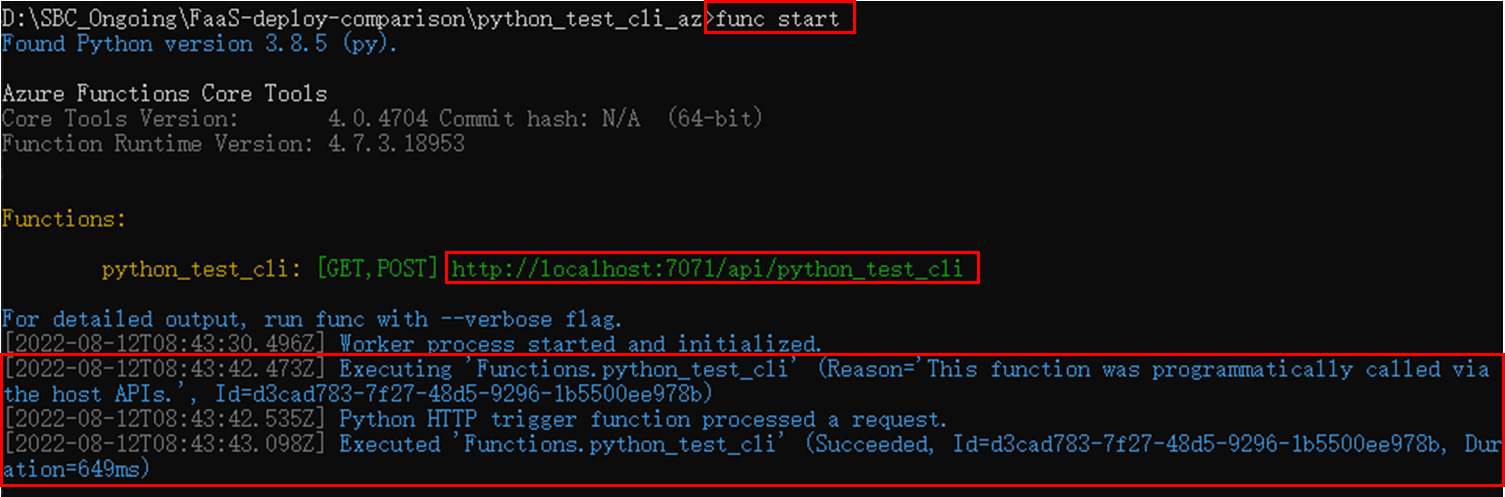The width and height of the screenshot is (1505, 497).
Task: Click Function Runtime Version 4.7.3.18953 line
Action: click(232, 144)
